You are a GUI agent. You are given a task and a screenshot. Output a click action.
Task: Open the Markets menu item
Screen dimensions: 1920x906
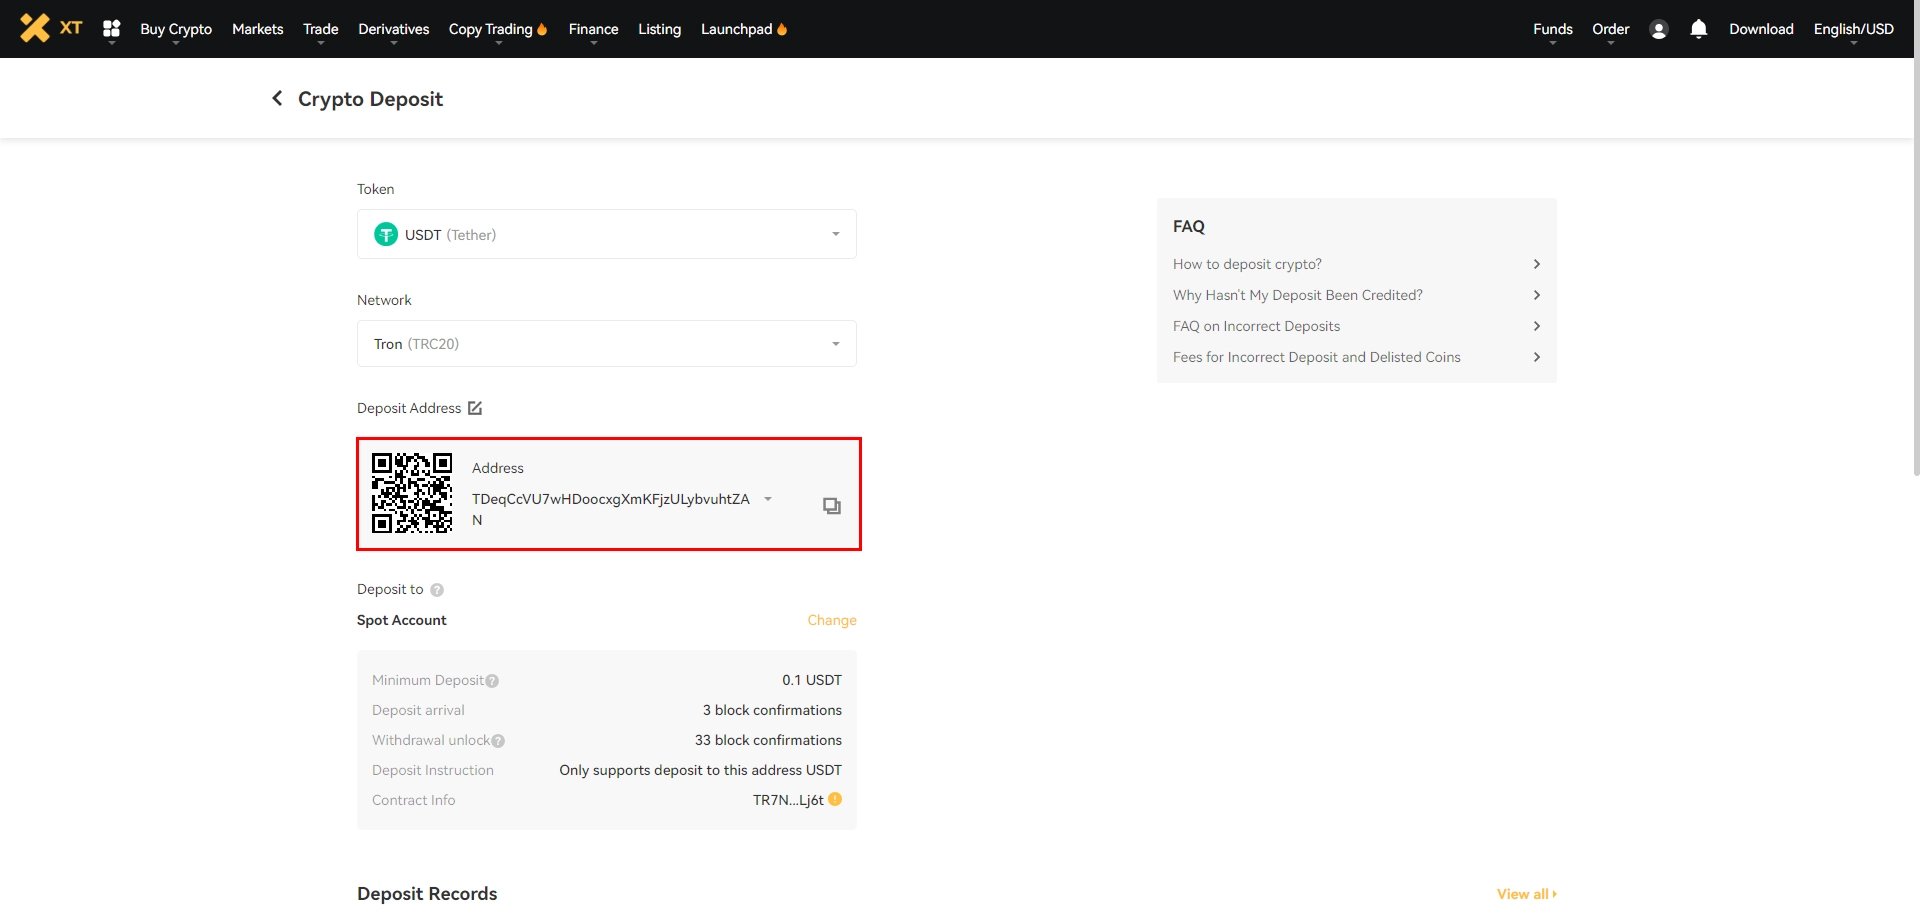click(258, 29)
